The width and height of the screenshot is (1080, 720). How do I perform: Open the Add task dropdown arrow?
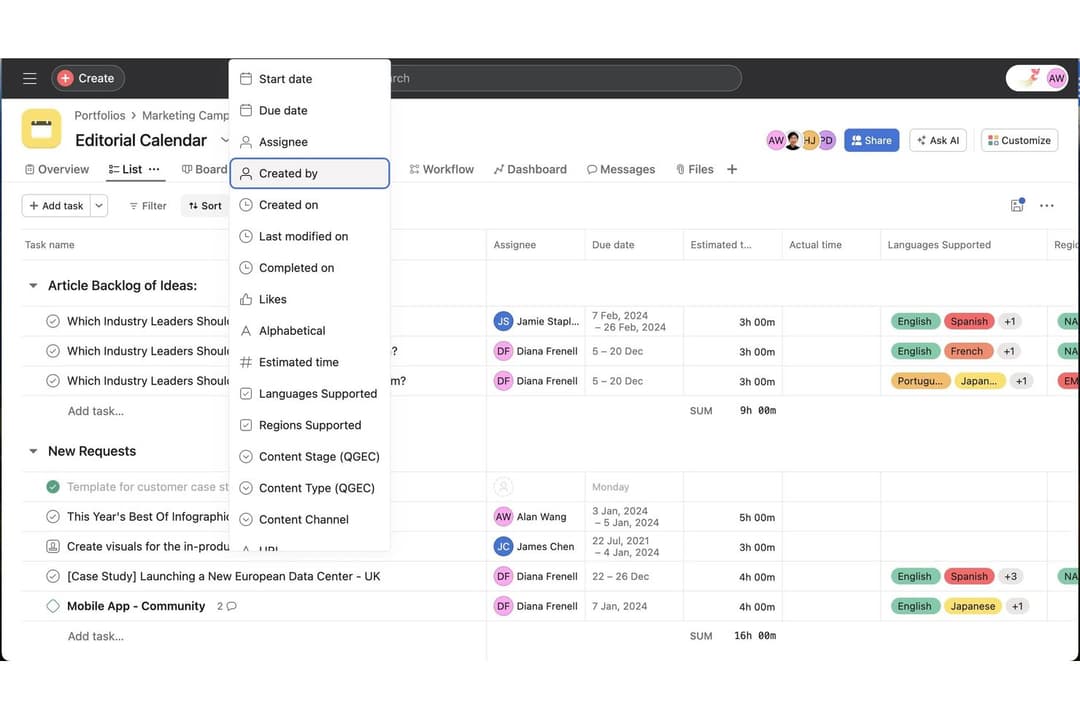click(99, 206)
